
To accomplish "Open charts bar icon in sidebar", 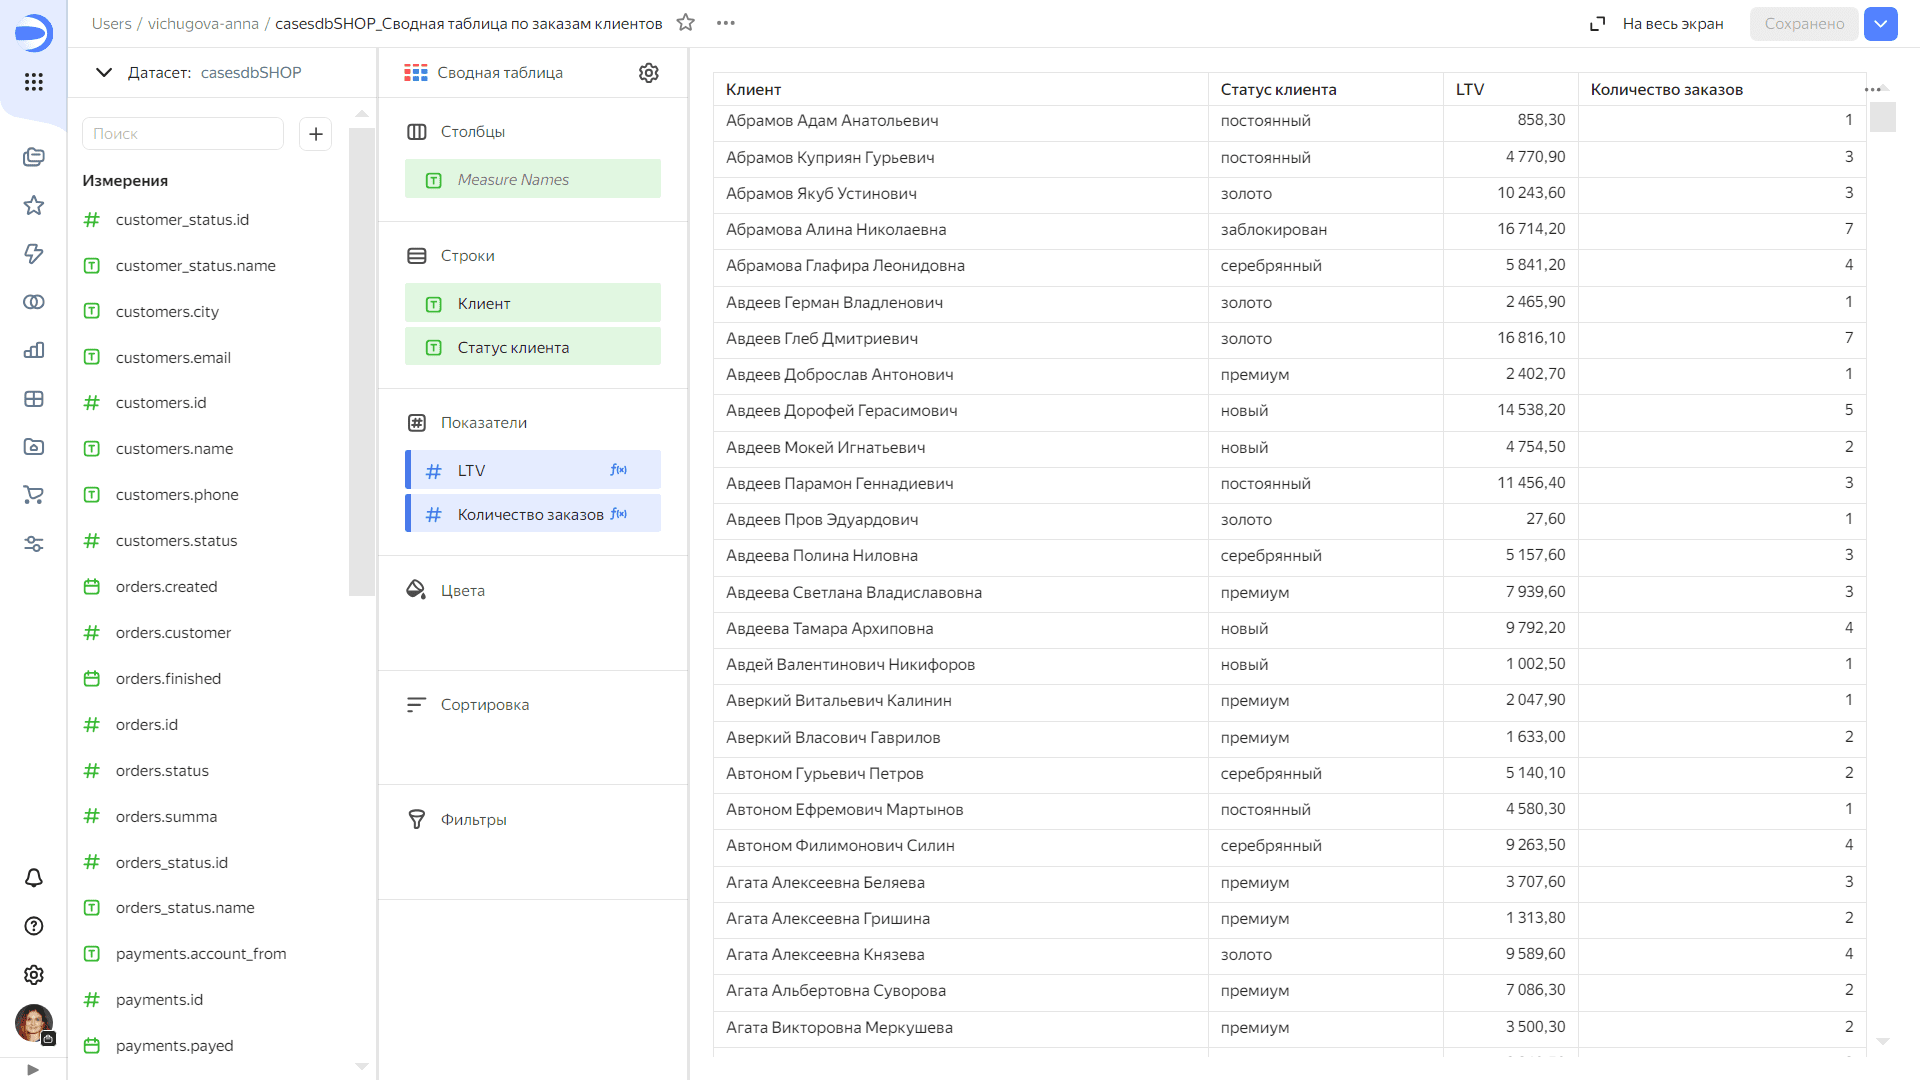I will point(33,350).
